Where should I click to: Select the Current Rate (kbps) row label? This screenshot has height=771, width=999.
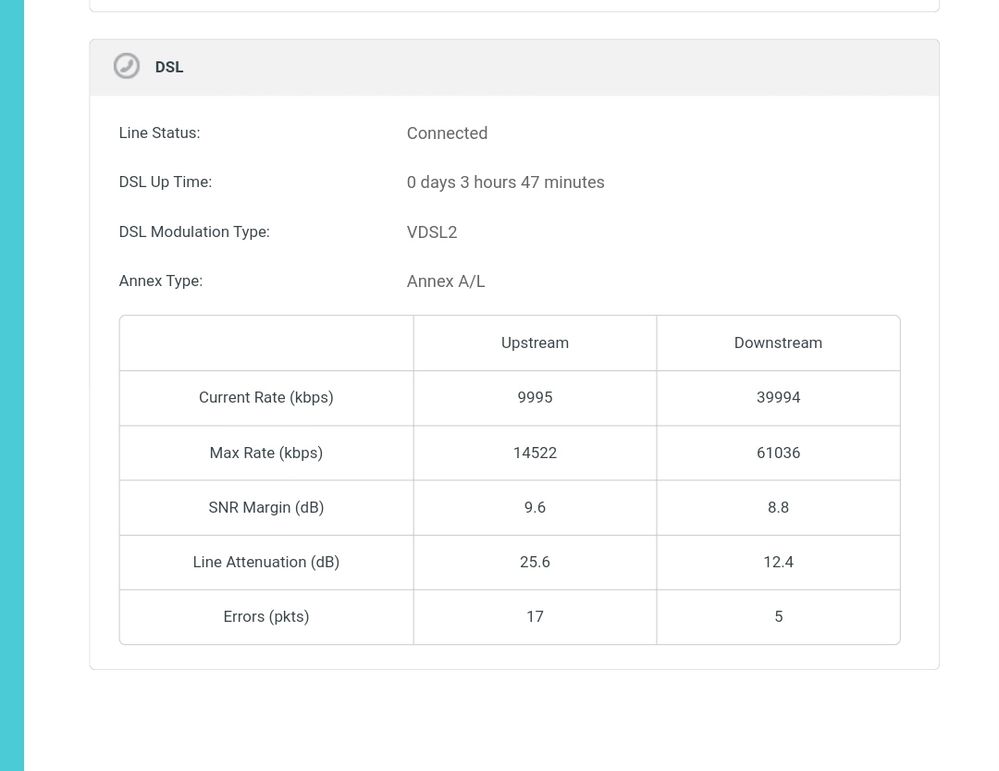[266, 397]
